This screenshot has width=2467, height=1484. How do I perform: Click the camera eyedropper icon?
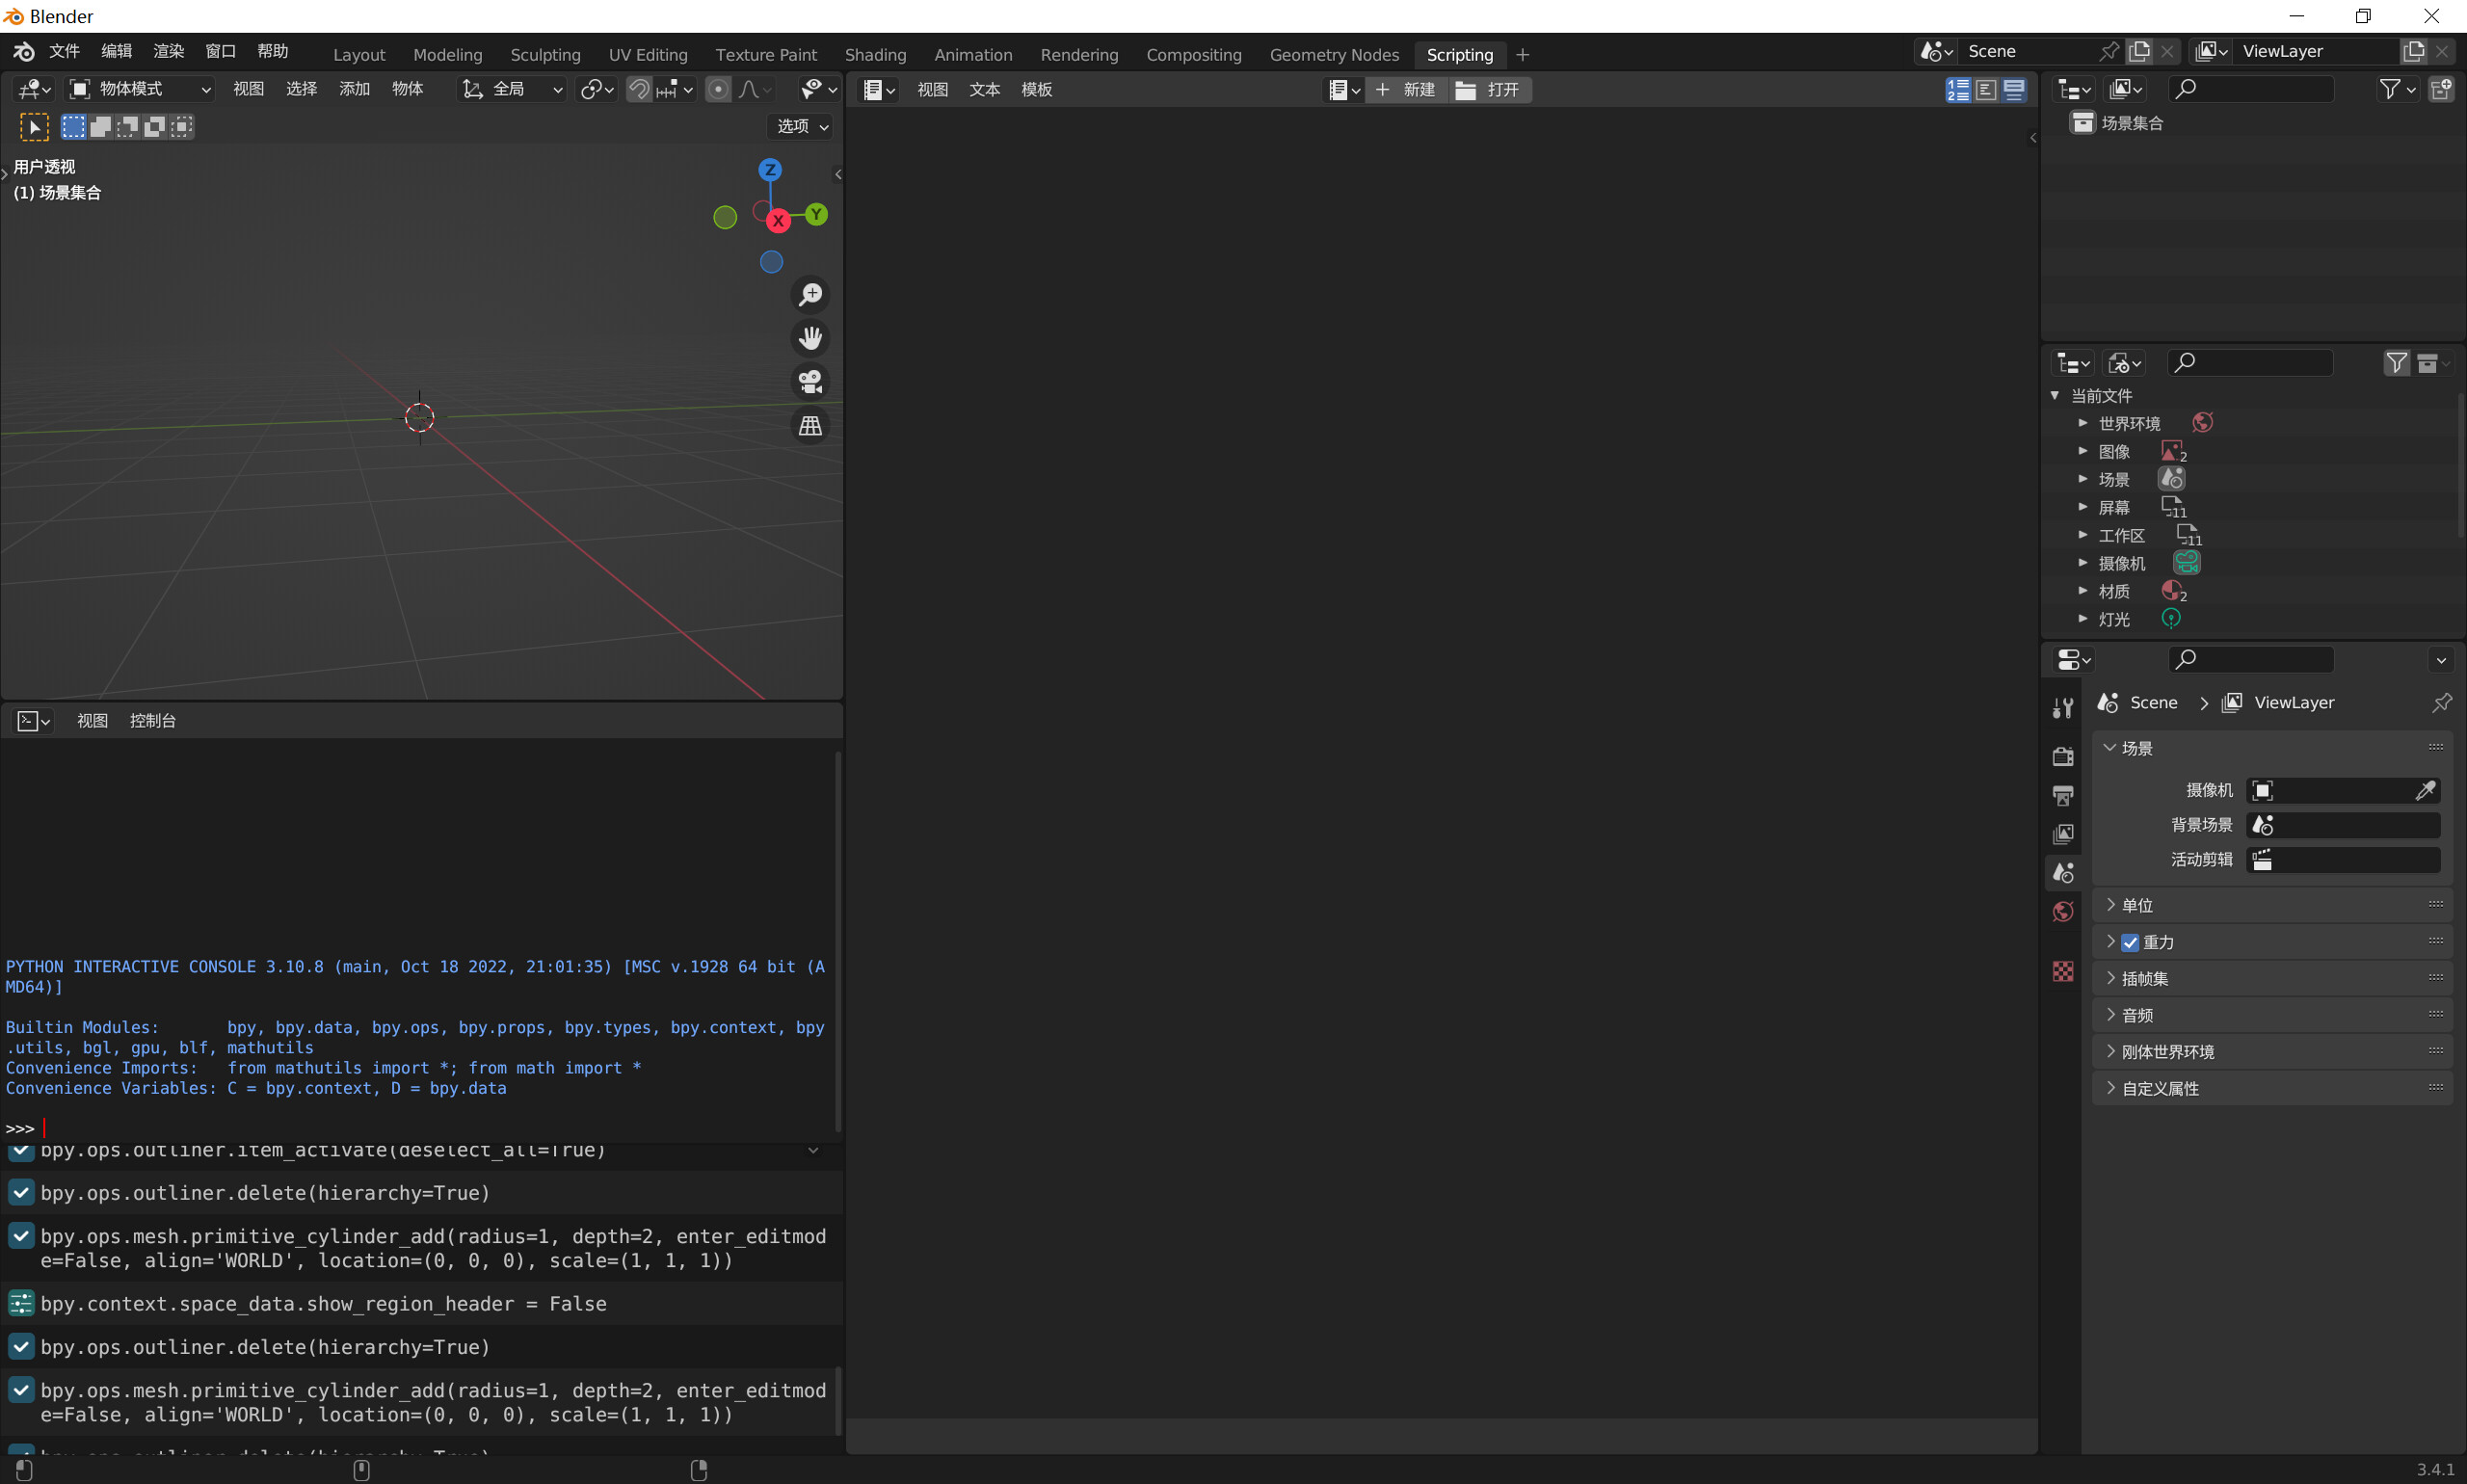pos(2424,791)
